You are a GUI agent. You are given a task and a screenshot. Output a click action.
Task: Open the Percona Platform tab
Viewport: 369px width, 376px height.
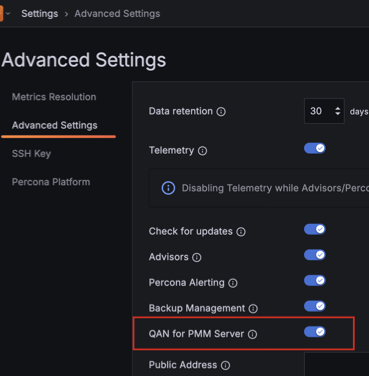pyautogui.click(x=51, y=182)
